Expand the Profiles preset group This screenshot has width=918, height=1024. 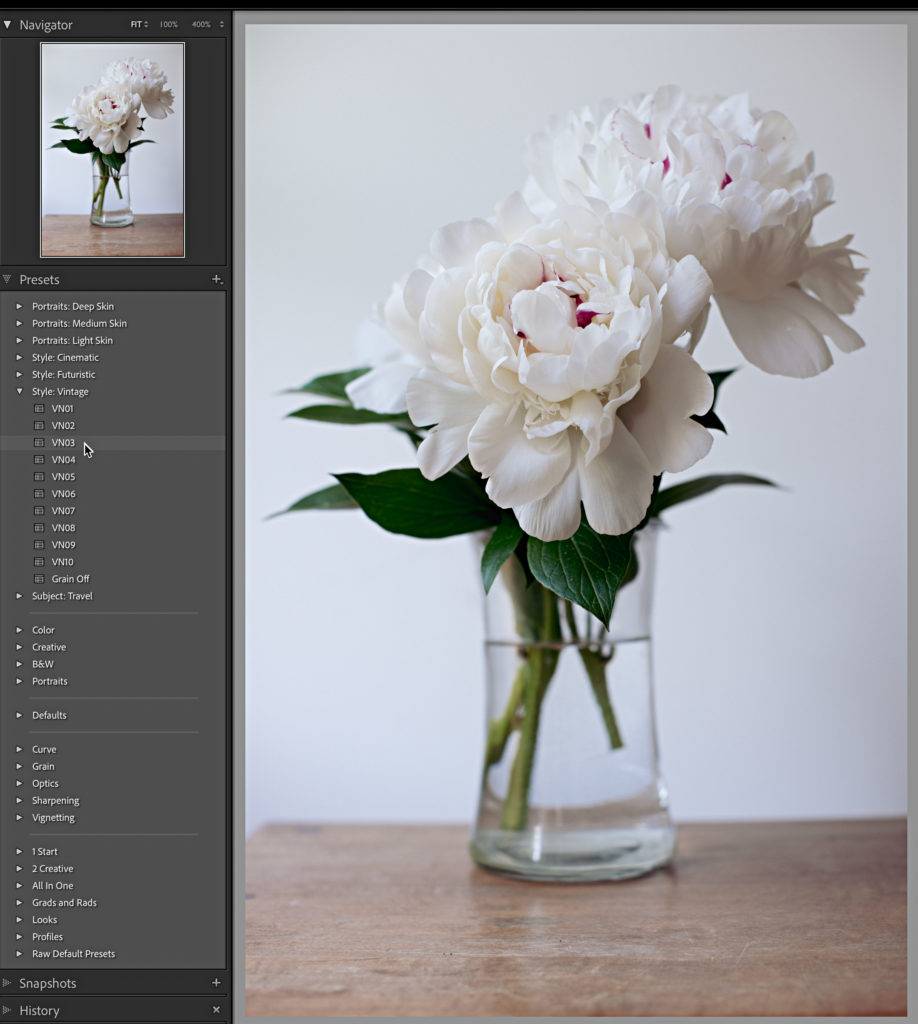point(19,936)
